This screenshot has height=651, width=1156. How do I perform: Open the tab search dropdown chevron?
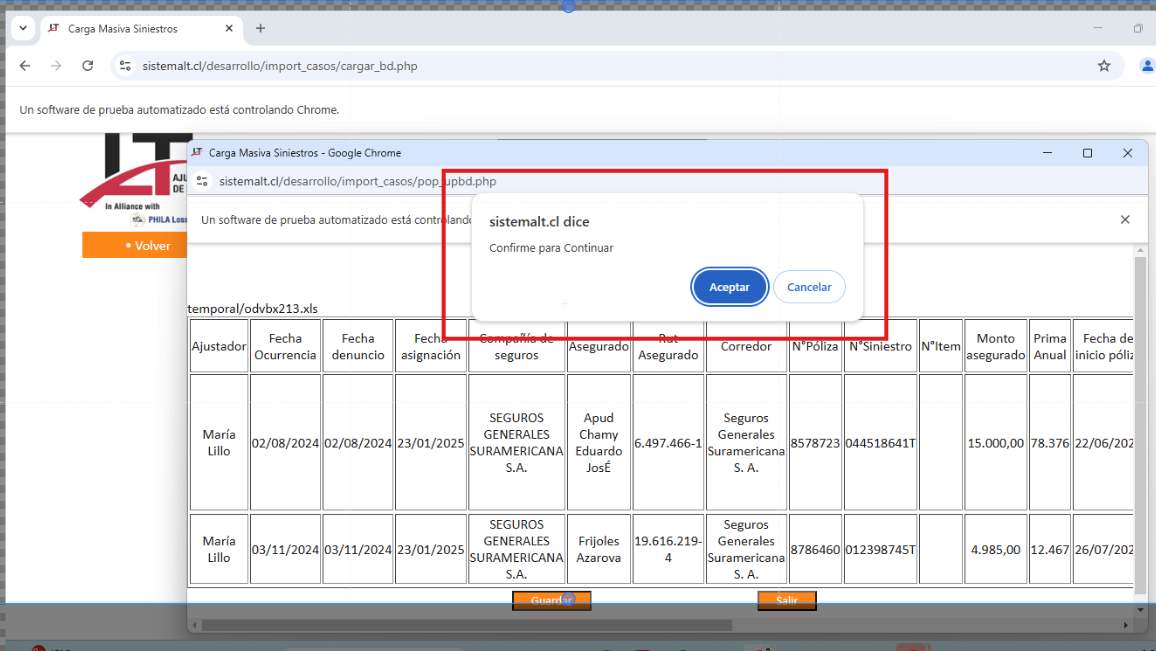22,29
